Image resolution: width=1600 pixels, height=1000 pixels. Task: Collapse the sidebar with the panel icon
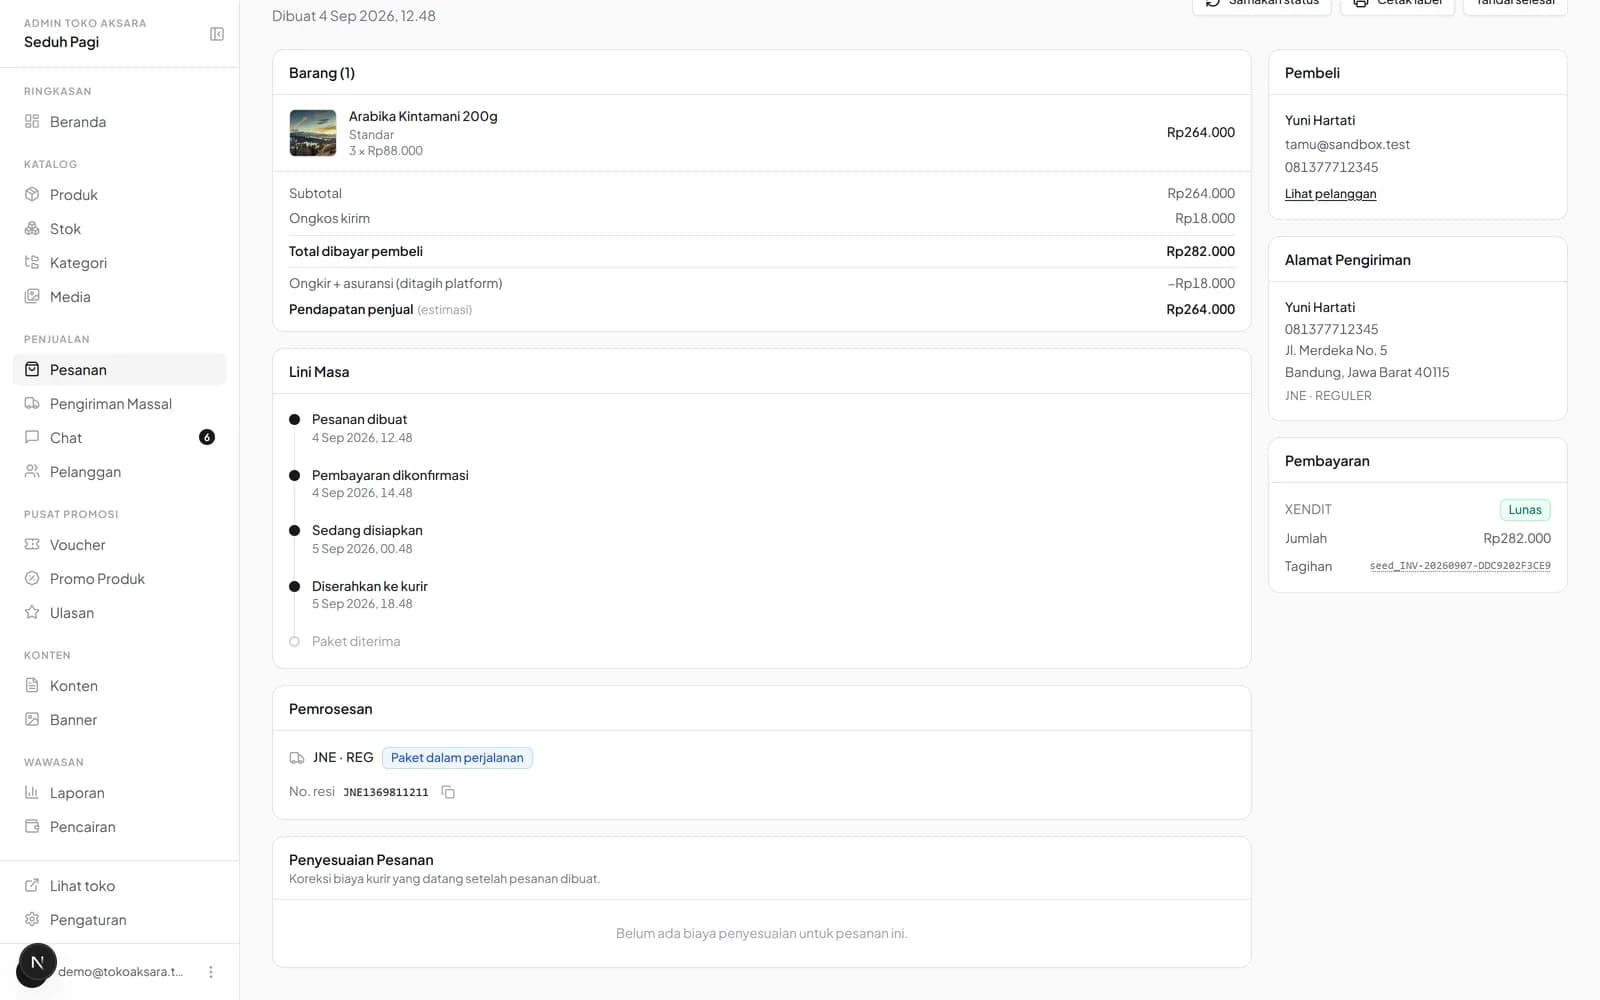click(217, 34)
